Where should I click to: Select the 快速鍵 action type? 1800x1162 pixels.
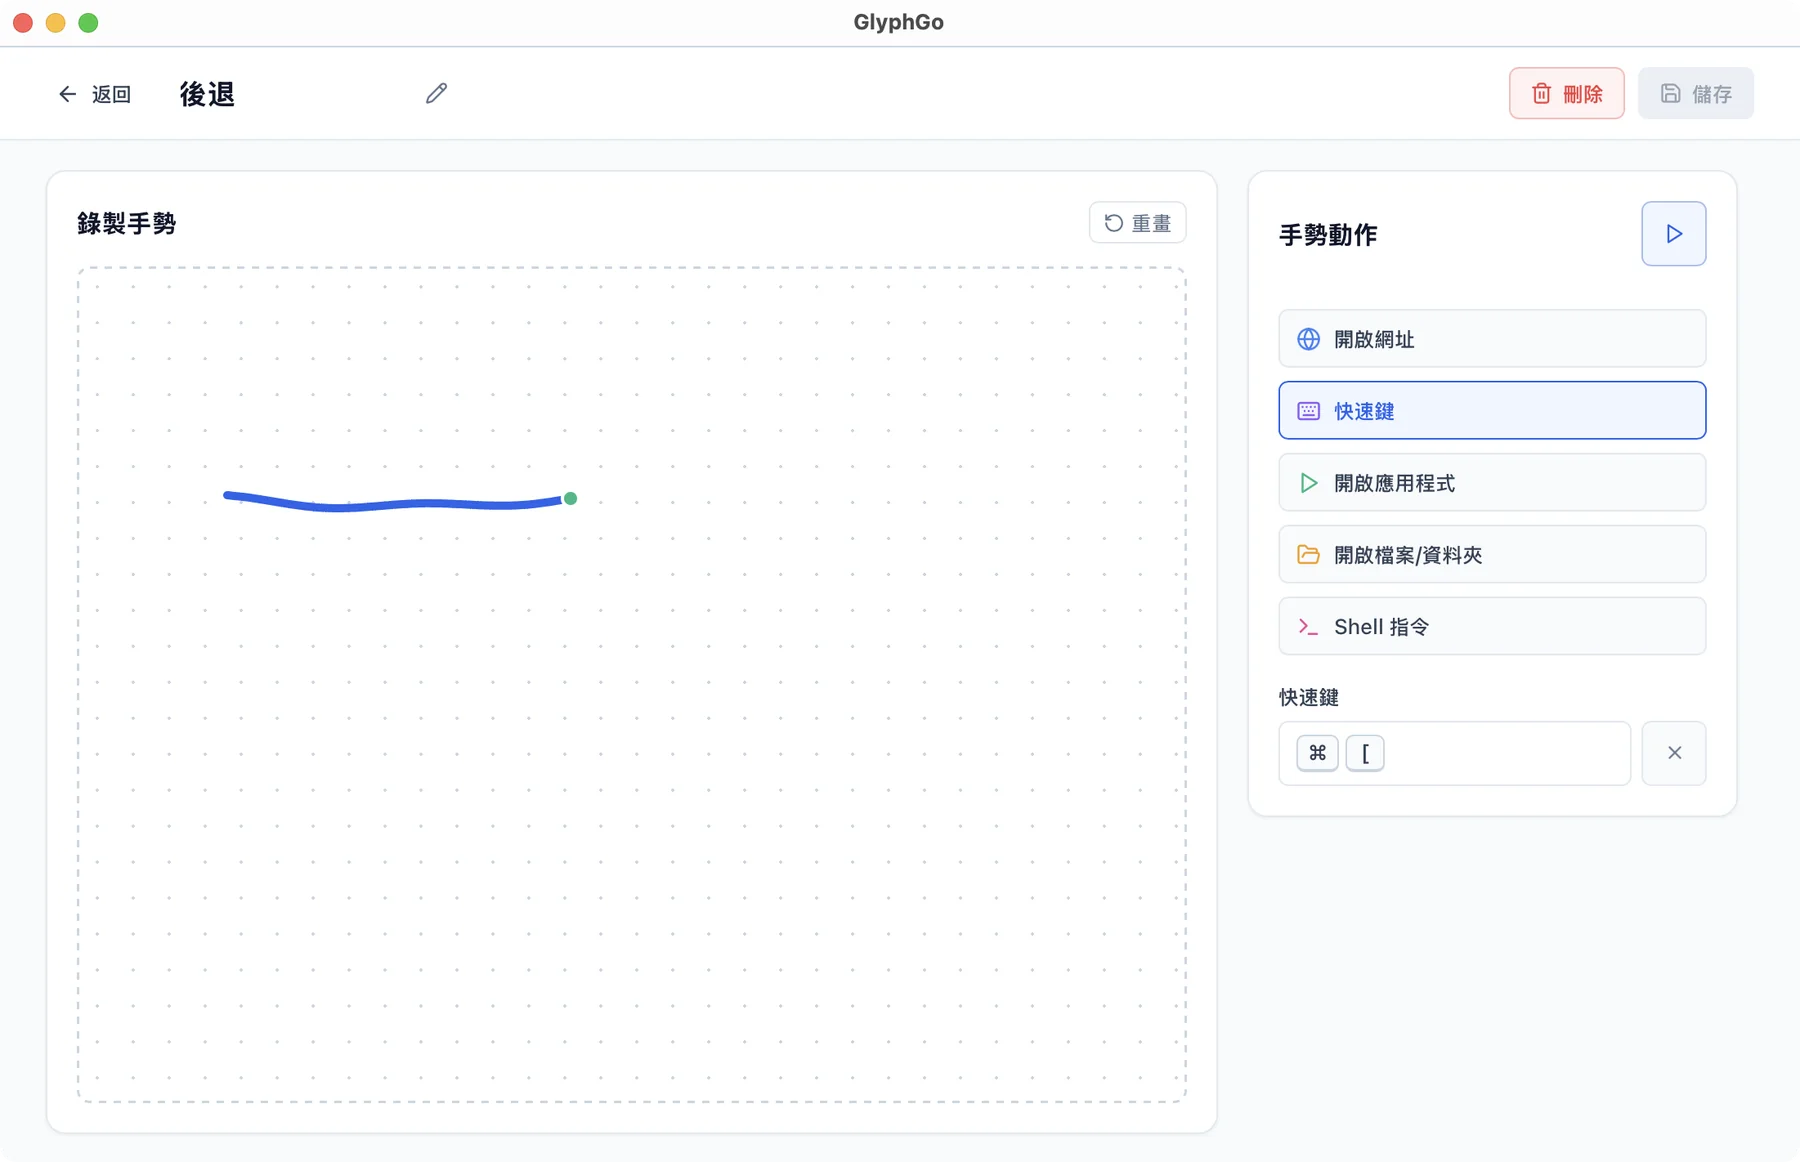pyautogui.click(x=1492, y=410)
